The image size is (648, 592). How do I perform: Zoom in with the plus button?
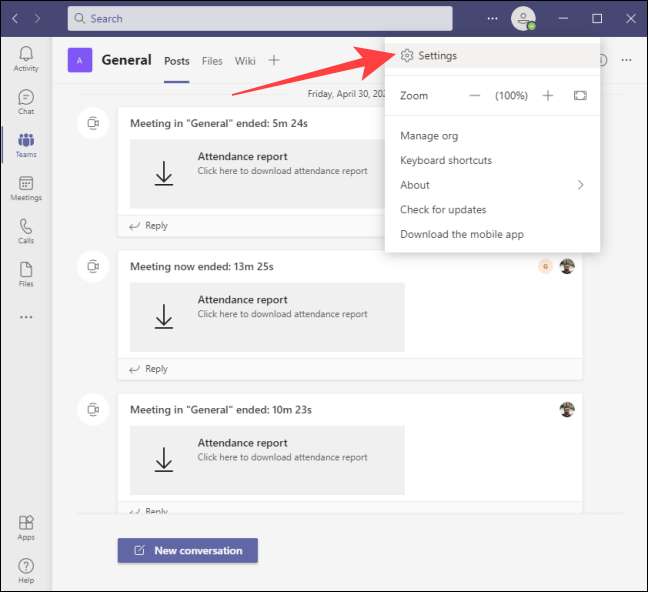pyautogui.click(x=548, y=96)
